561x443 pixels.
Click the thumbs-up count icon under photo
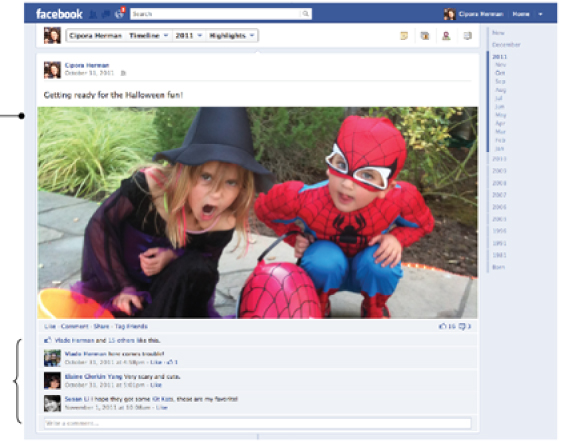[443, 326]
